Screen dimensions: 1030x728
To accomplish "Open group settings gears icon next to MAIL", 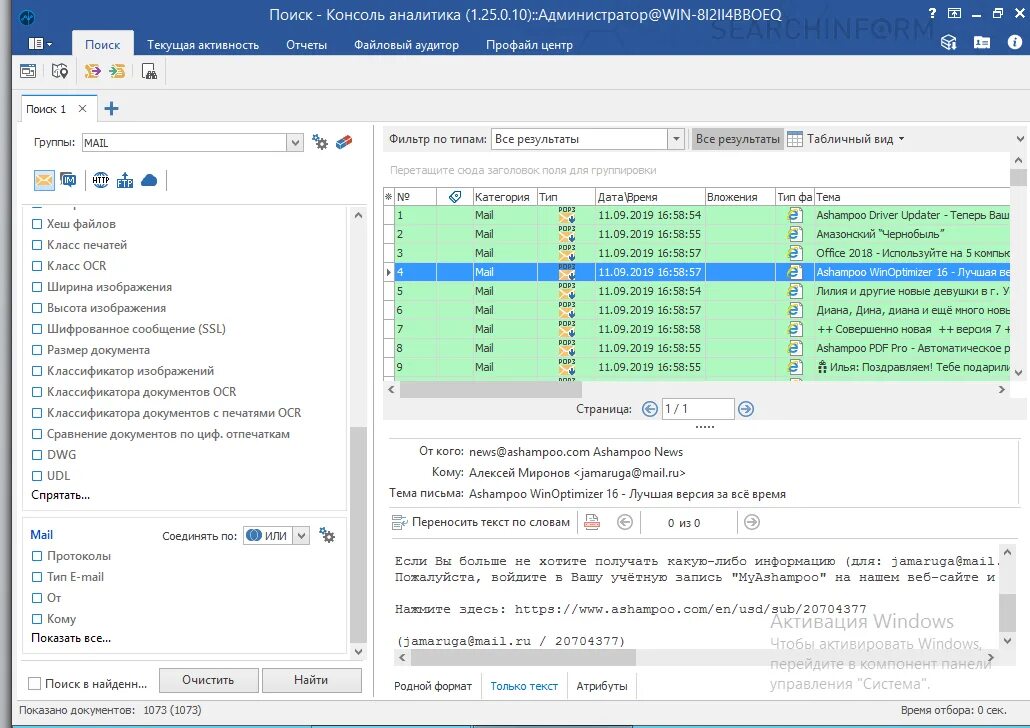I will click(x=320, y=142).
